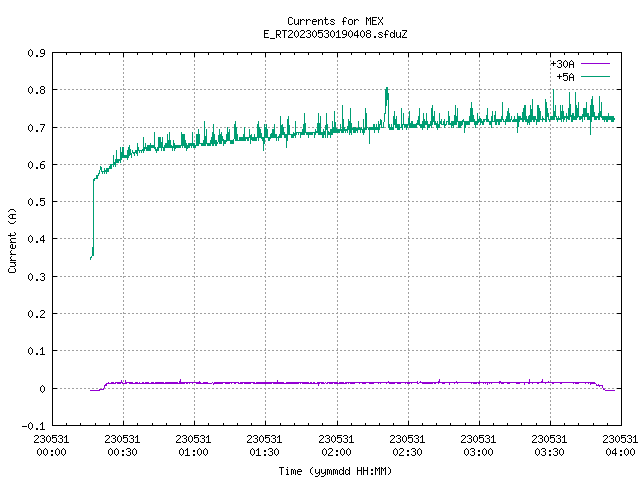
Task: Click the +30A ramp-down near the trace's end
Action: click(600, 386)
